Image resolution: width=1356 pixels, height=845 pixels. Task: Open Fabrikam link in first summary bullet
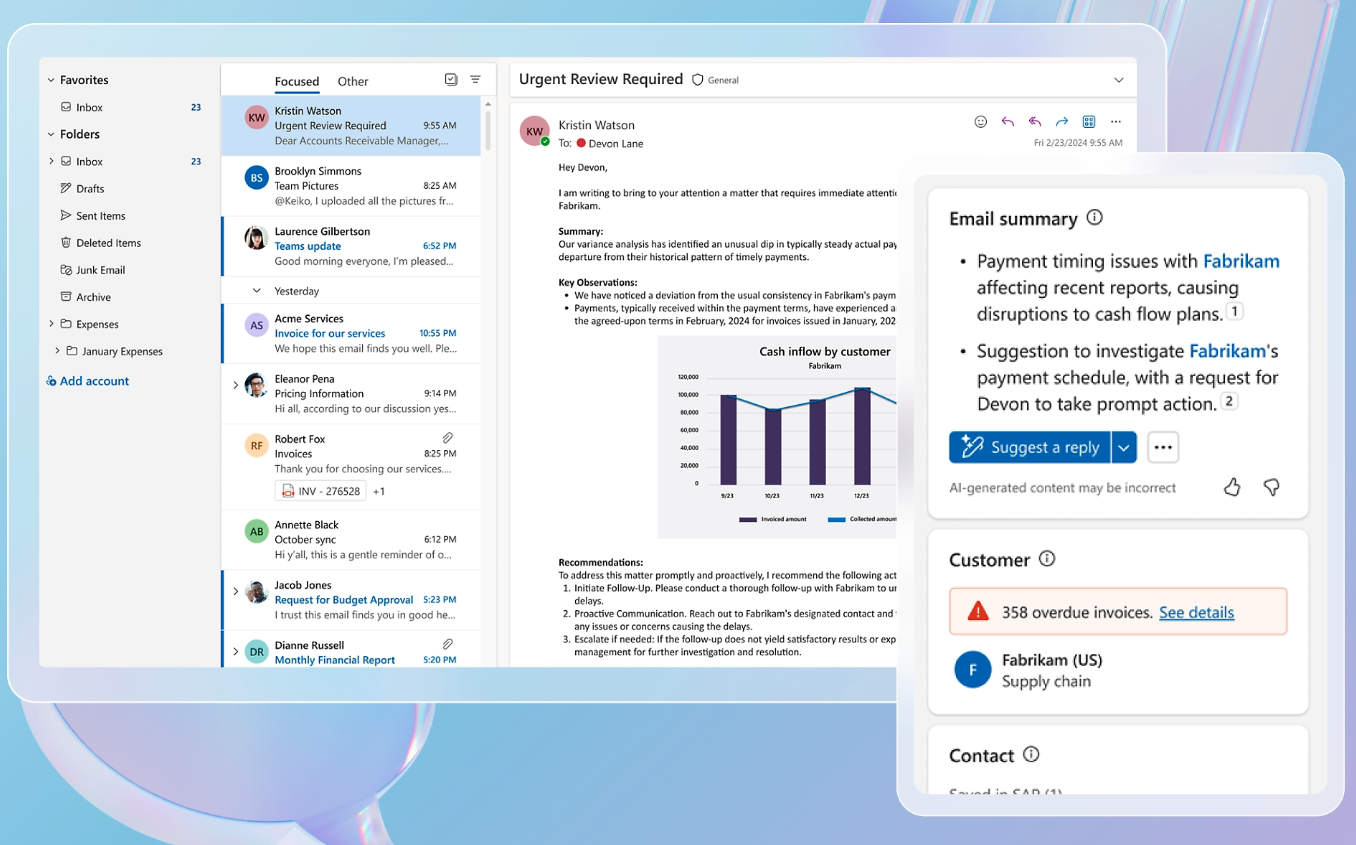click(1241, 261)
